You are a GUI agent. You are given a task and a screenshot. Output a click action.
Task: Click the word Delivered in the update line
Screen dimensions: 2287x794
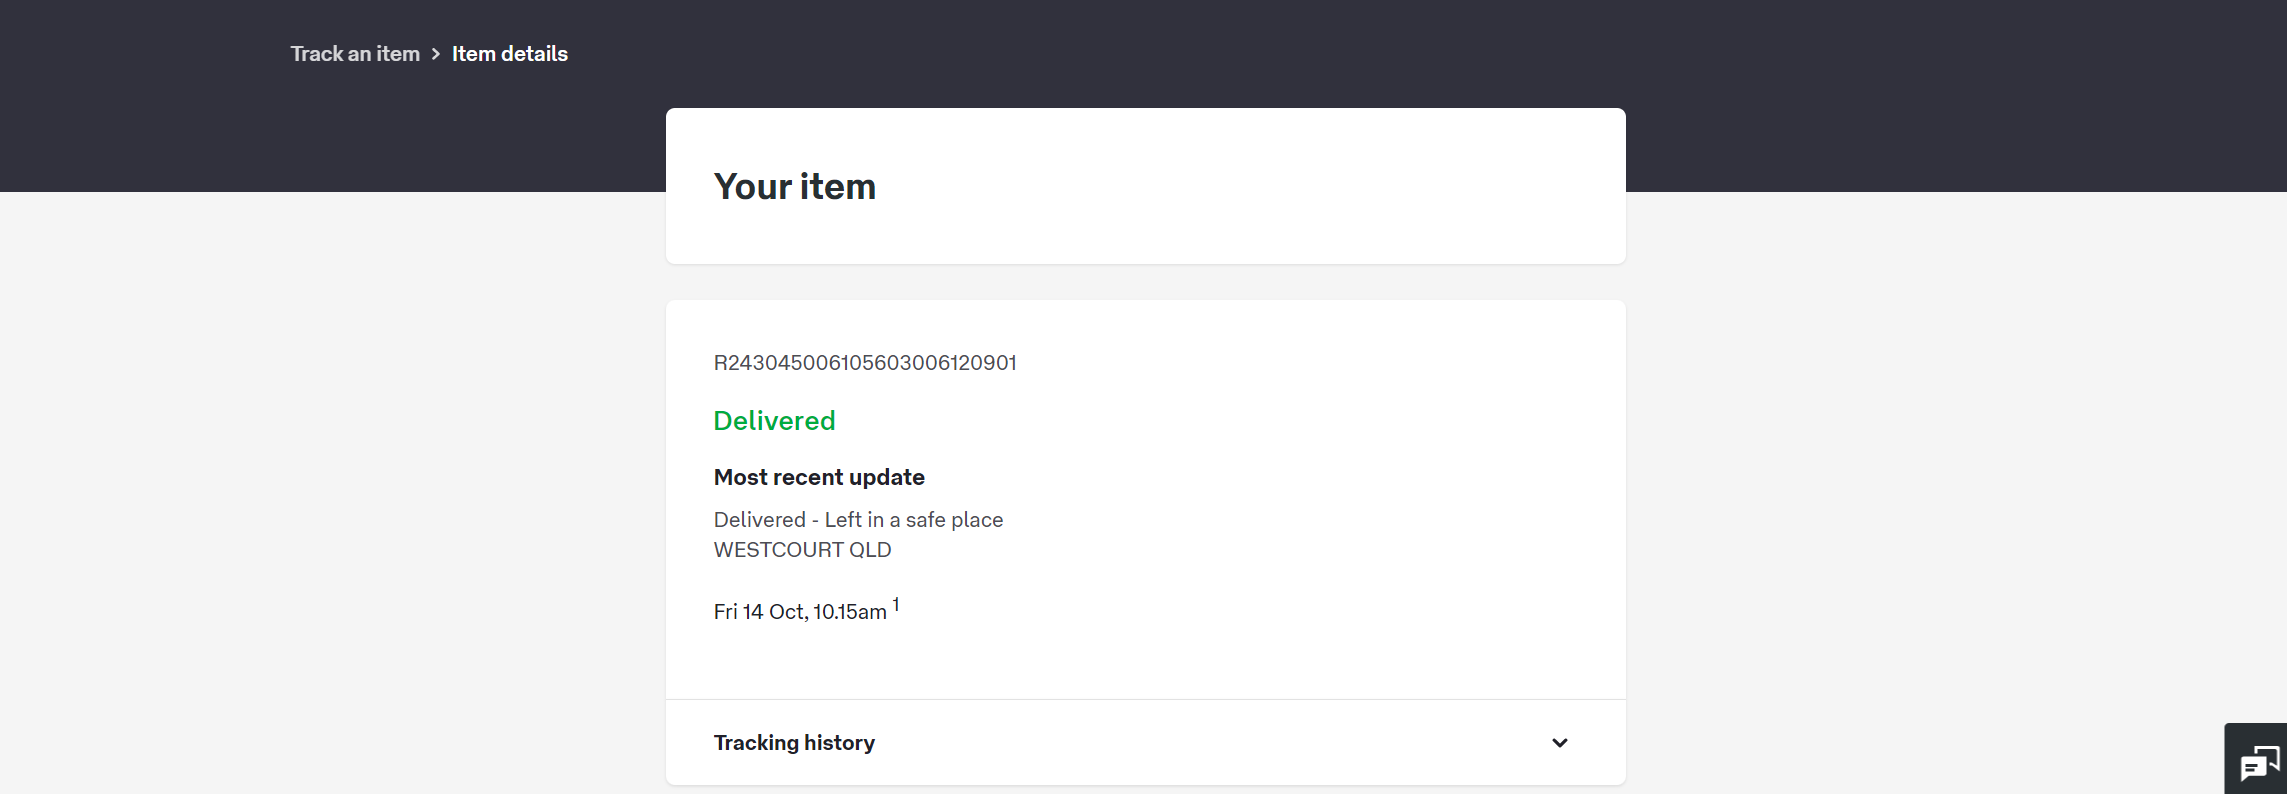[x=759, y=520]
